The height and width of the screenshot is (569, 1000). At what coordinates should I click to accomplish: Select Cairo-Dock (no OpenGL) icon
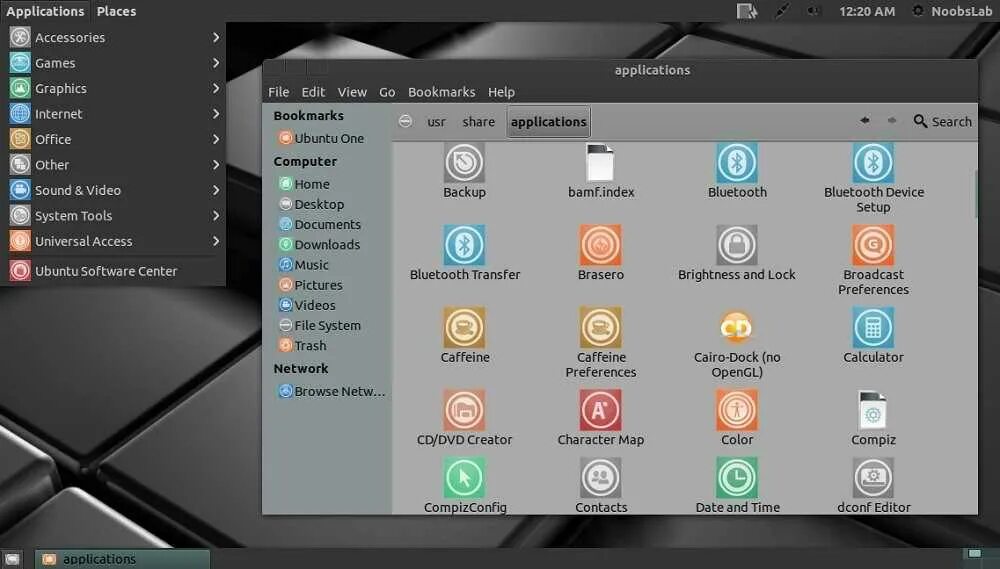[x=737, y=328]
